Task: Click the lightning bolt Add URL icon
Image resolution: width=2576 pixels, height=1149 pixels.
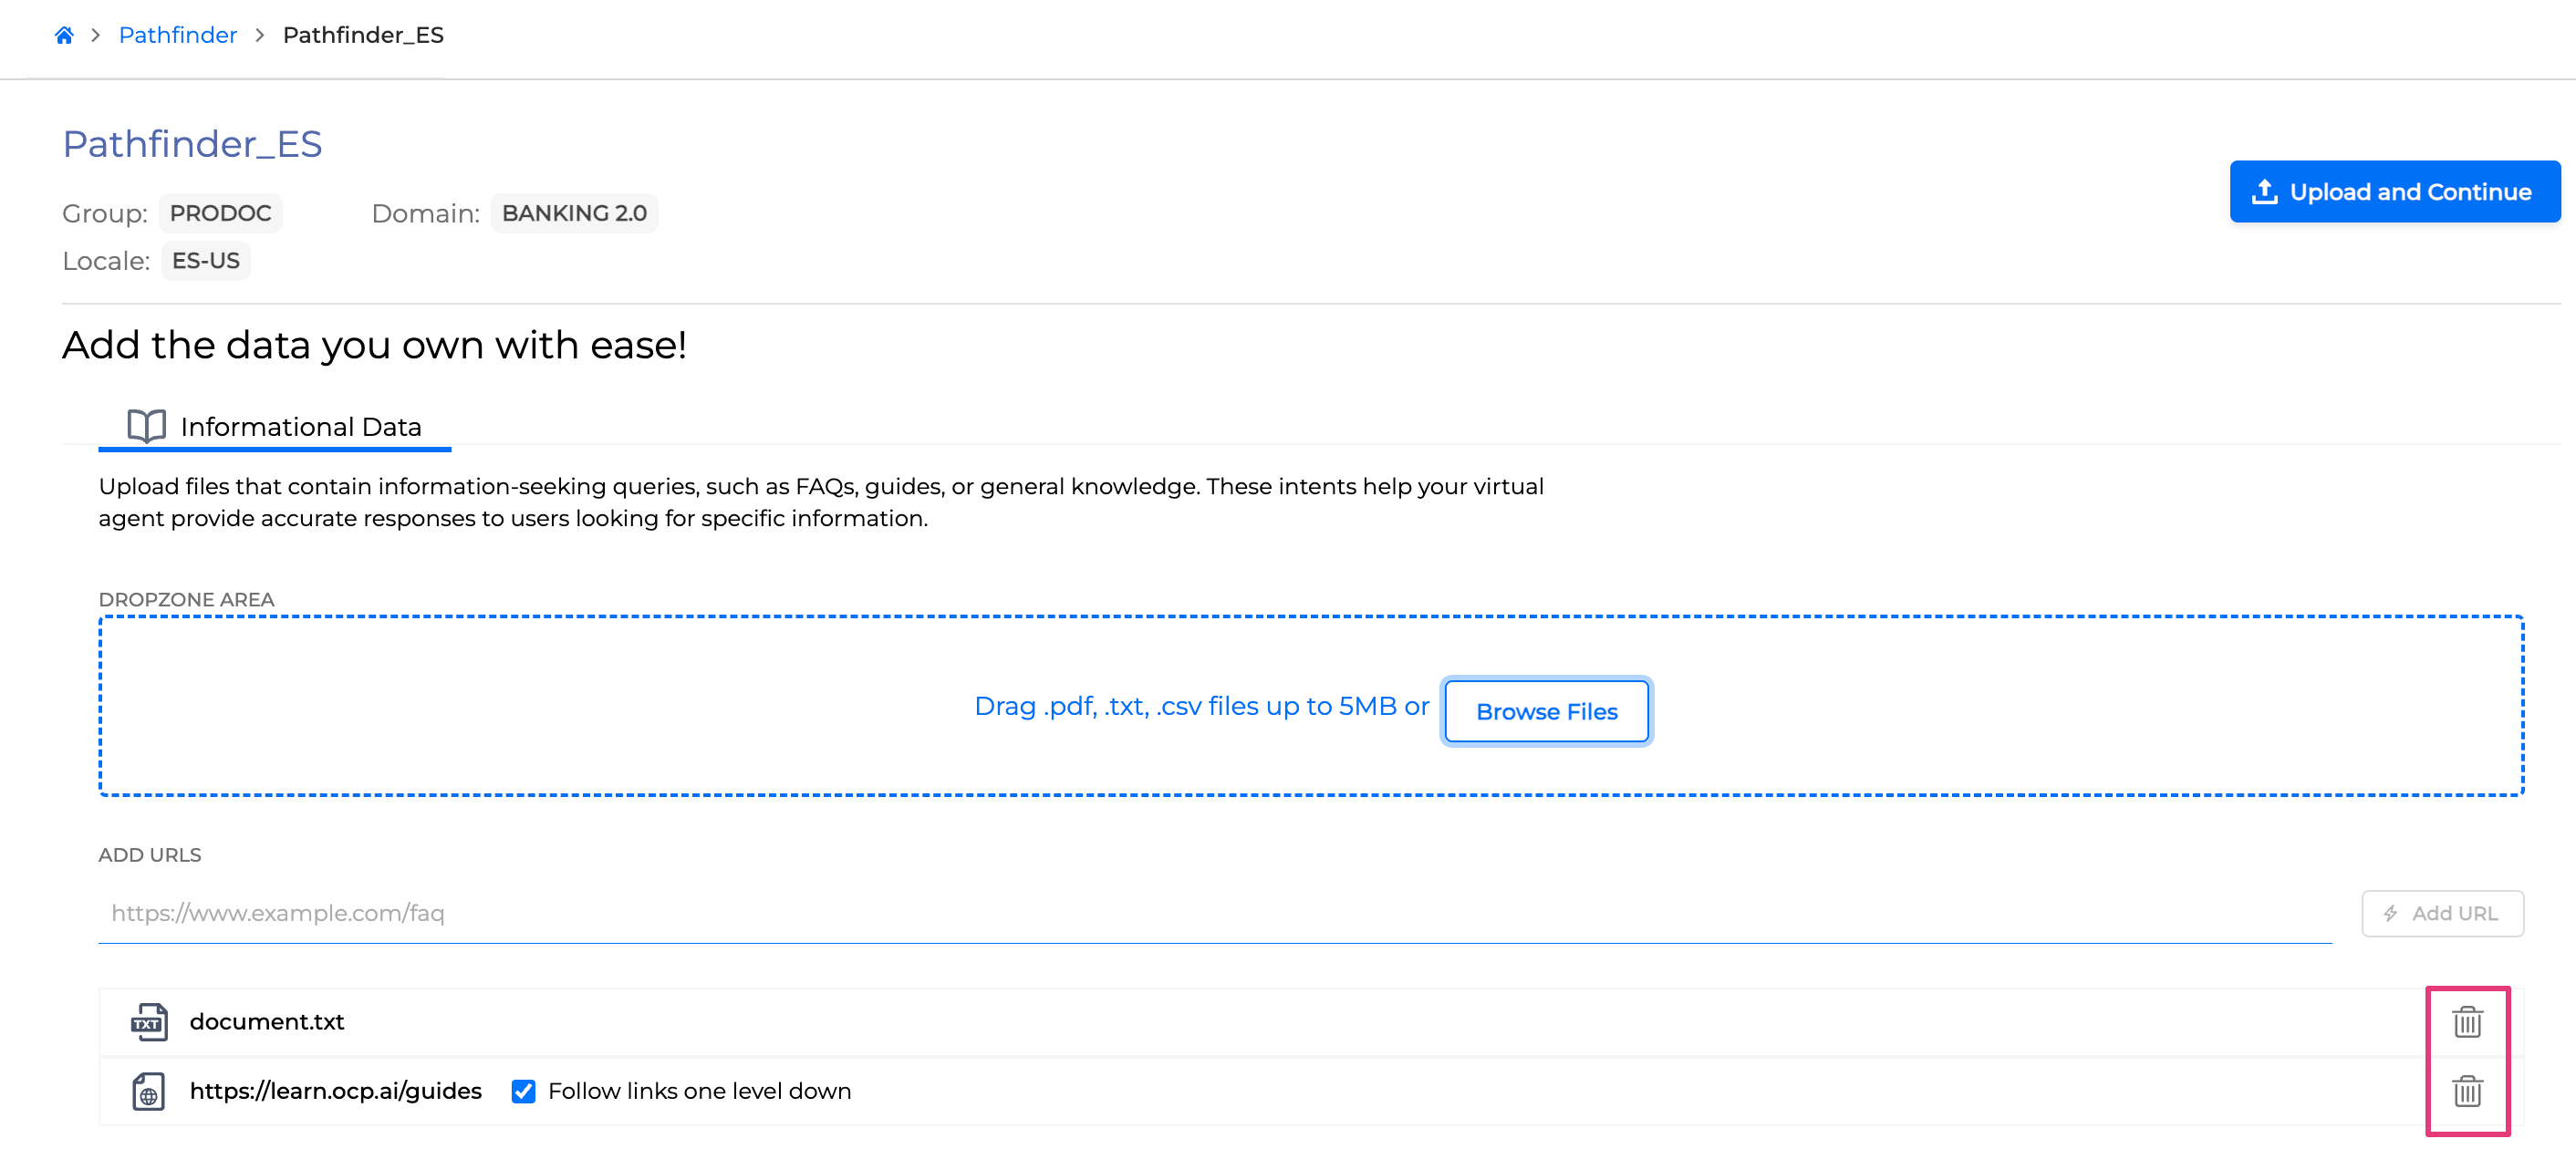Action: [2391, 913]
